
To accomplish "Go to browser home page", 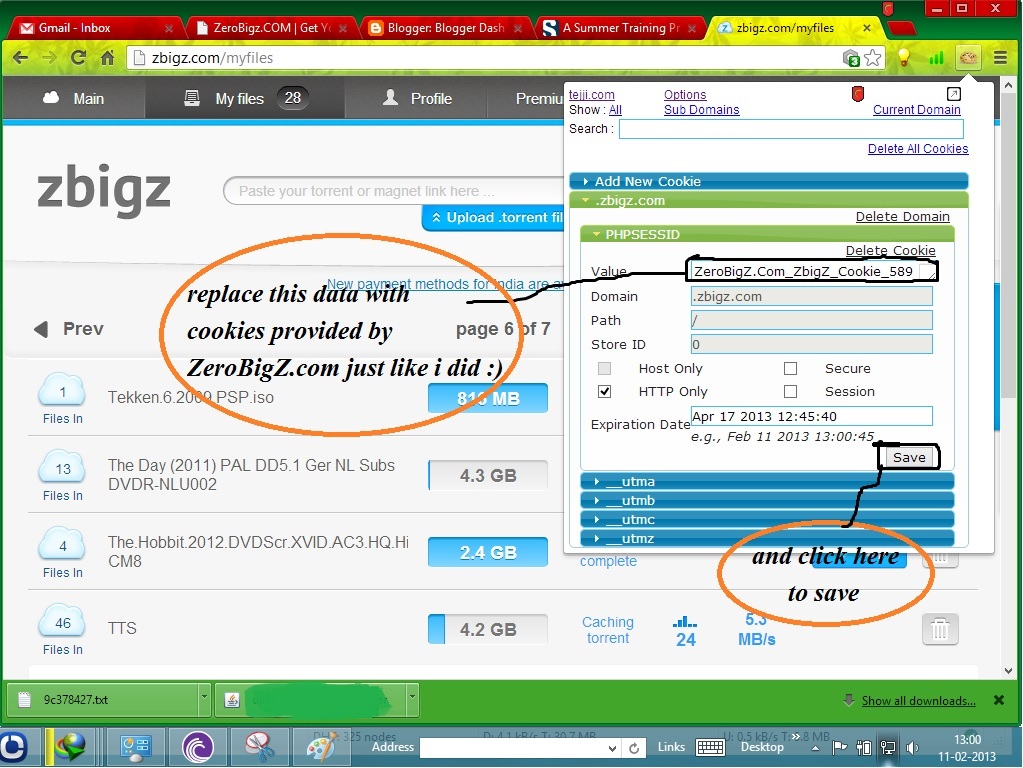I will click(x=108, y=57).
